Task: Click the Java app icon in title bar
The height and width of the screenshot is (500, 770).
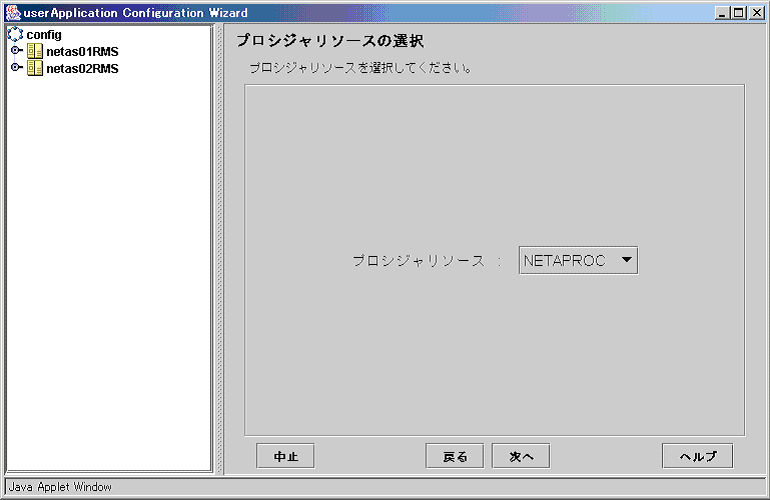Action: (x=13, y=13)
